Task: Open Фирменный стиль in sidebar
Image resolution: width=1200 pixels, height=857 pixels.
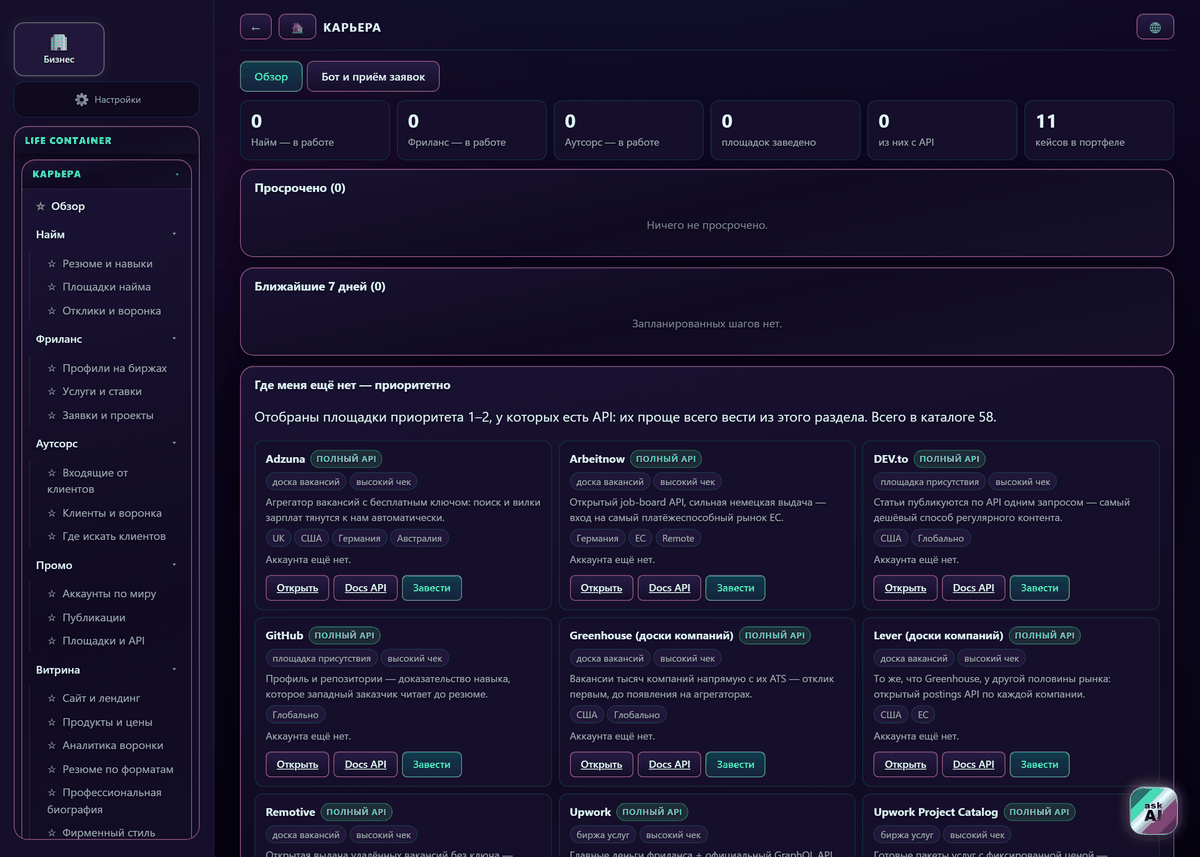Action: coord(108,832)
